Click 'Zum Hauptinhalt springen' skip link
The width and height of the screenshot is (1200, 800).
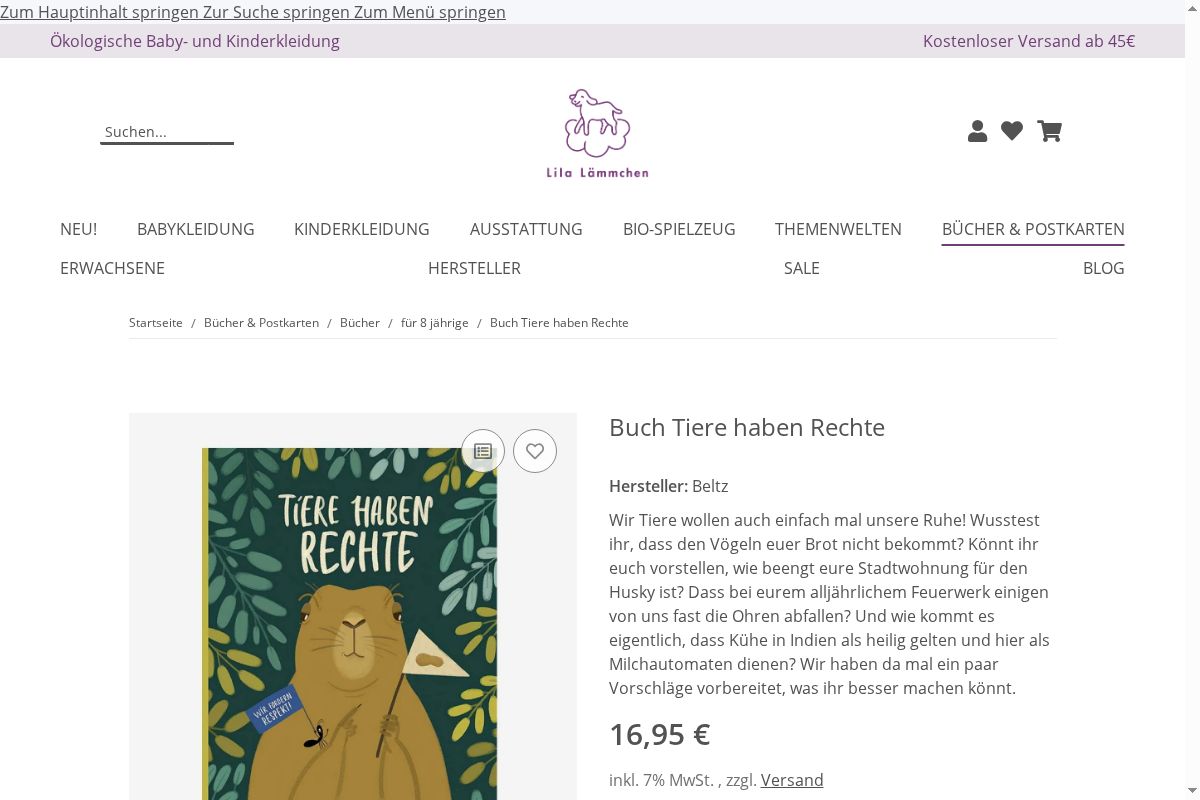click(100, 12)
